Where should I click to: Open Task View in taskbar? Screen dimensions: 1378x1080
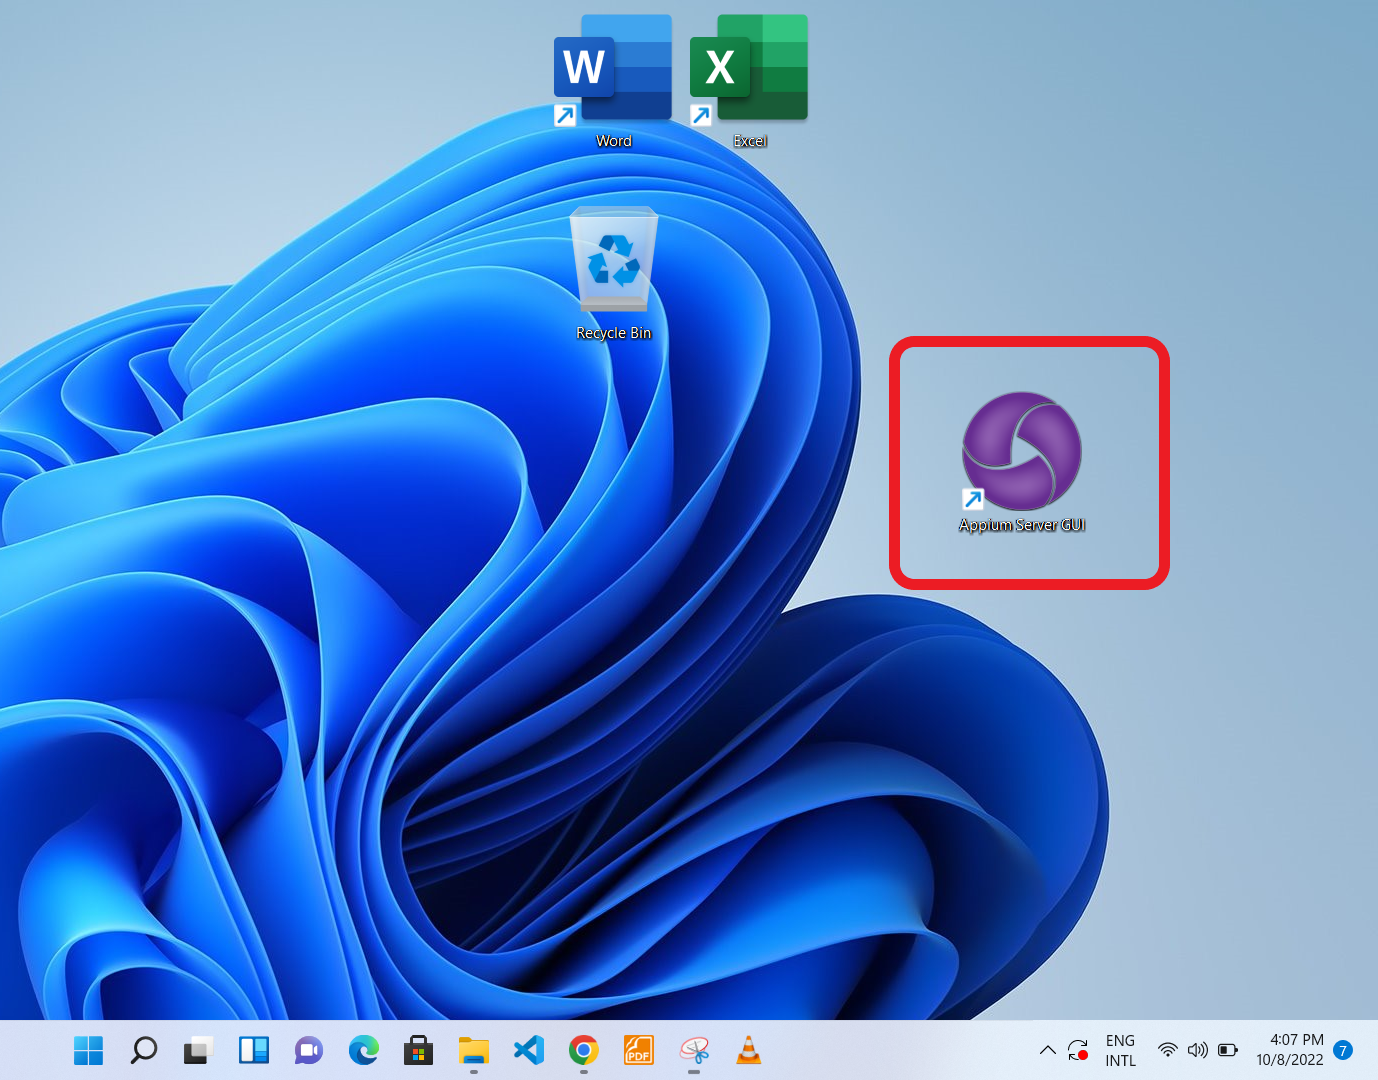click(x=199, y=1050)
